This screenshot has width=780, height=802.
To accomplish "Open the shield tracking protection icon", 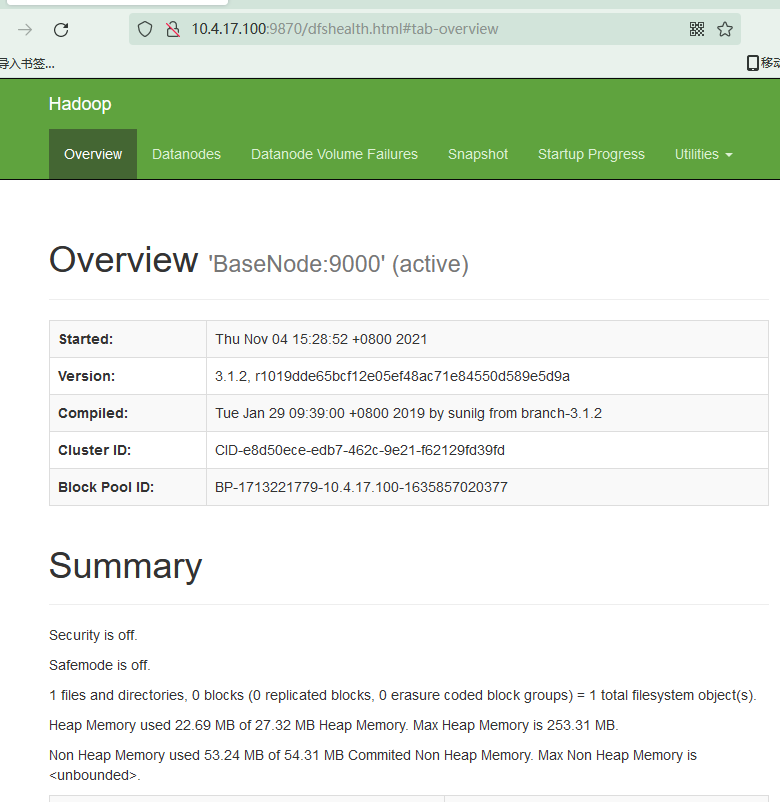I will point(145,29).
